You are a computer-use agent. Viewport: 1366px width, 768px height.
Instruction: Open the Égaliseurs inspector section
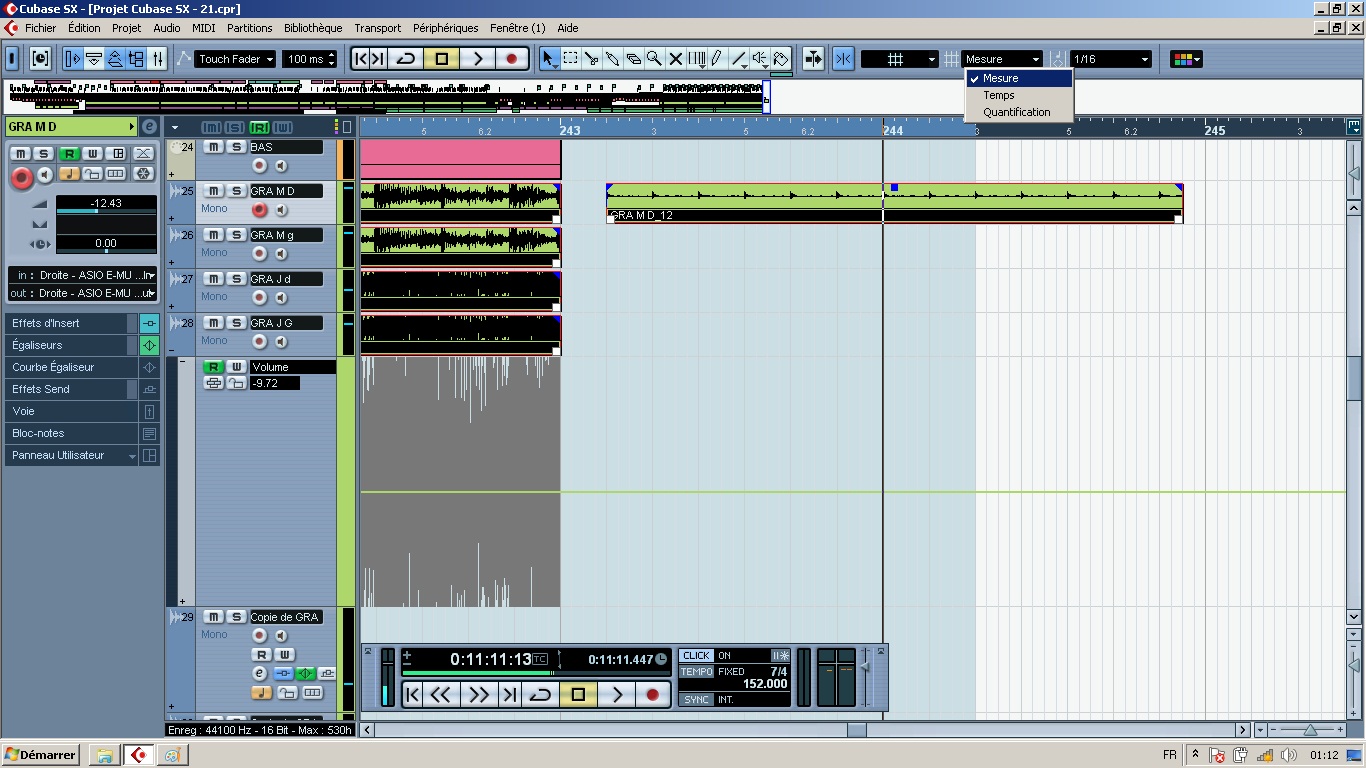click(x=70, y=345)
